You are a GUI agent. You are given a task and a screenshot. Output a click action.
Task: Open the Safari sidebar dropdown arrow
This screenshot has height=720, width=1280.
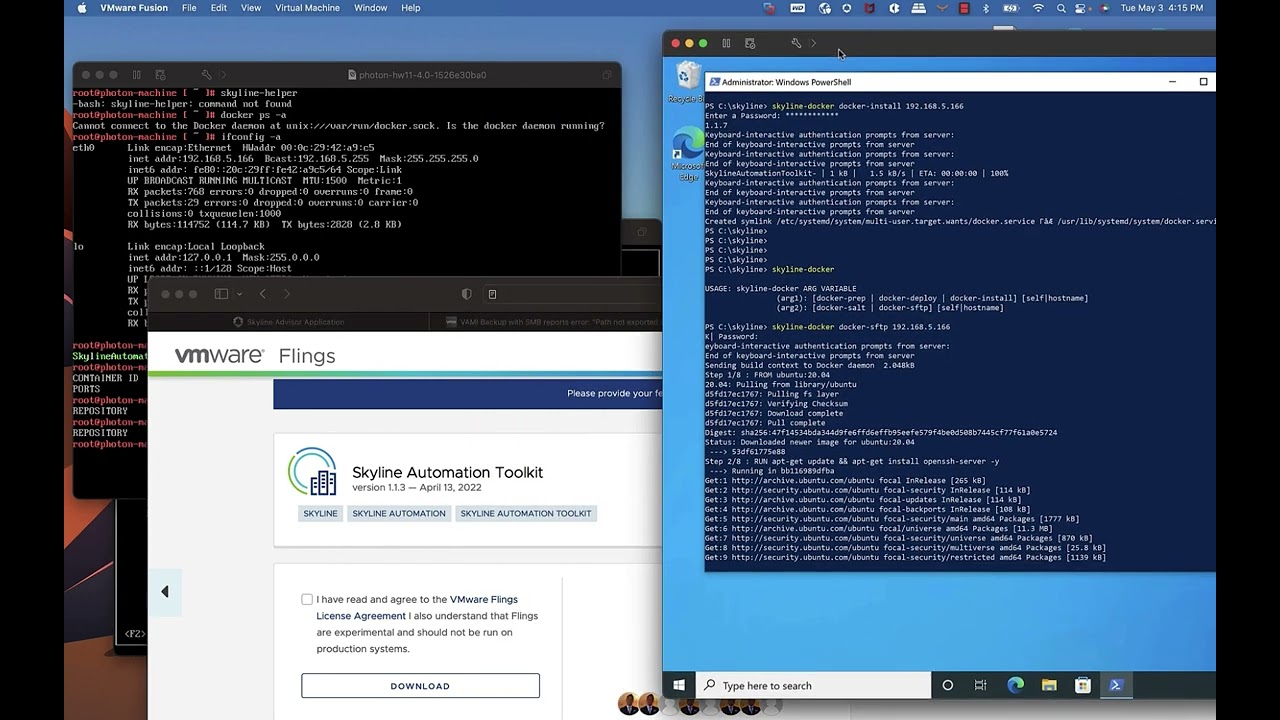tap(238, 294)
